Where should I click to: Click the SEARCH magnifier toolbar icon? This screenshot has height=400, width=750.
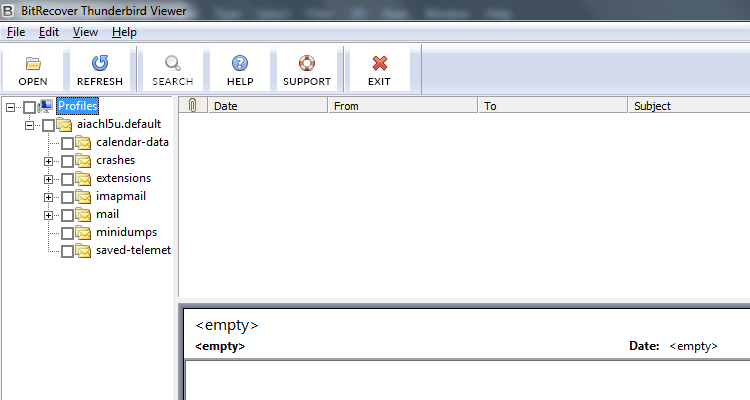click(172, 63)
